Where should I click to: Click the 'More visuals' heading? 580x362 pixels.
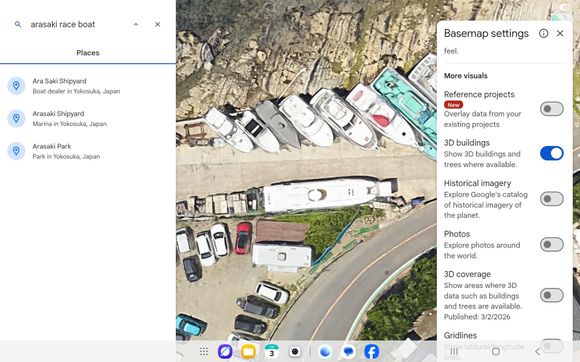[466, 76]
